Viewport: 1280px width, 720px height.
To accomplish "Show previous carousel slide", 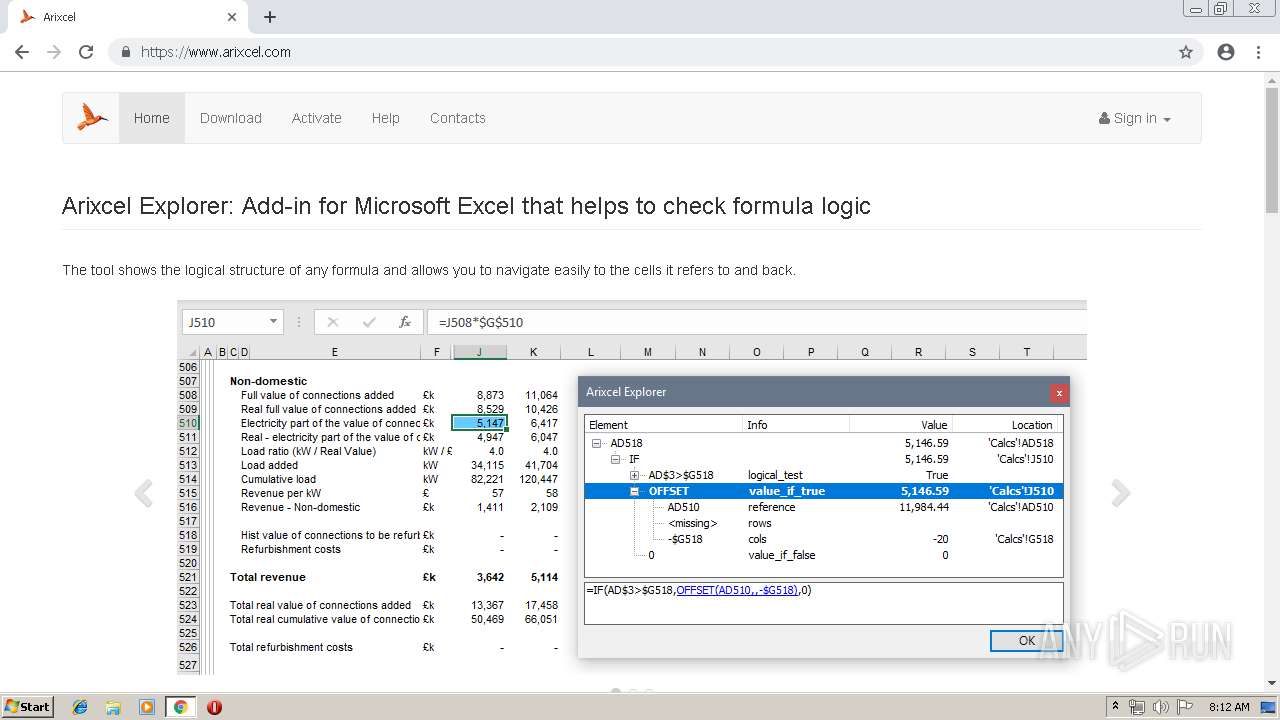I will click(144, 493).
